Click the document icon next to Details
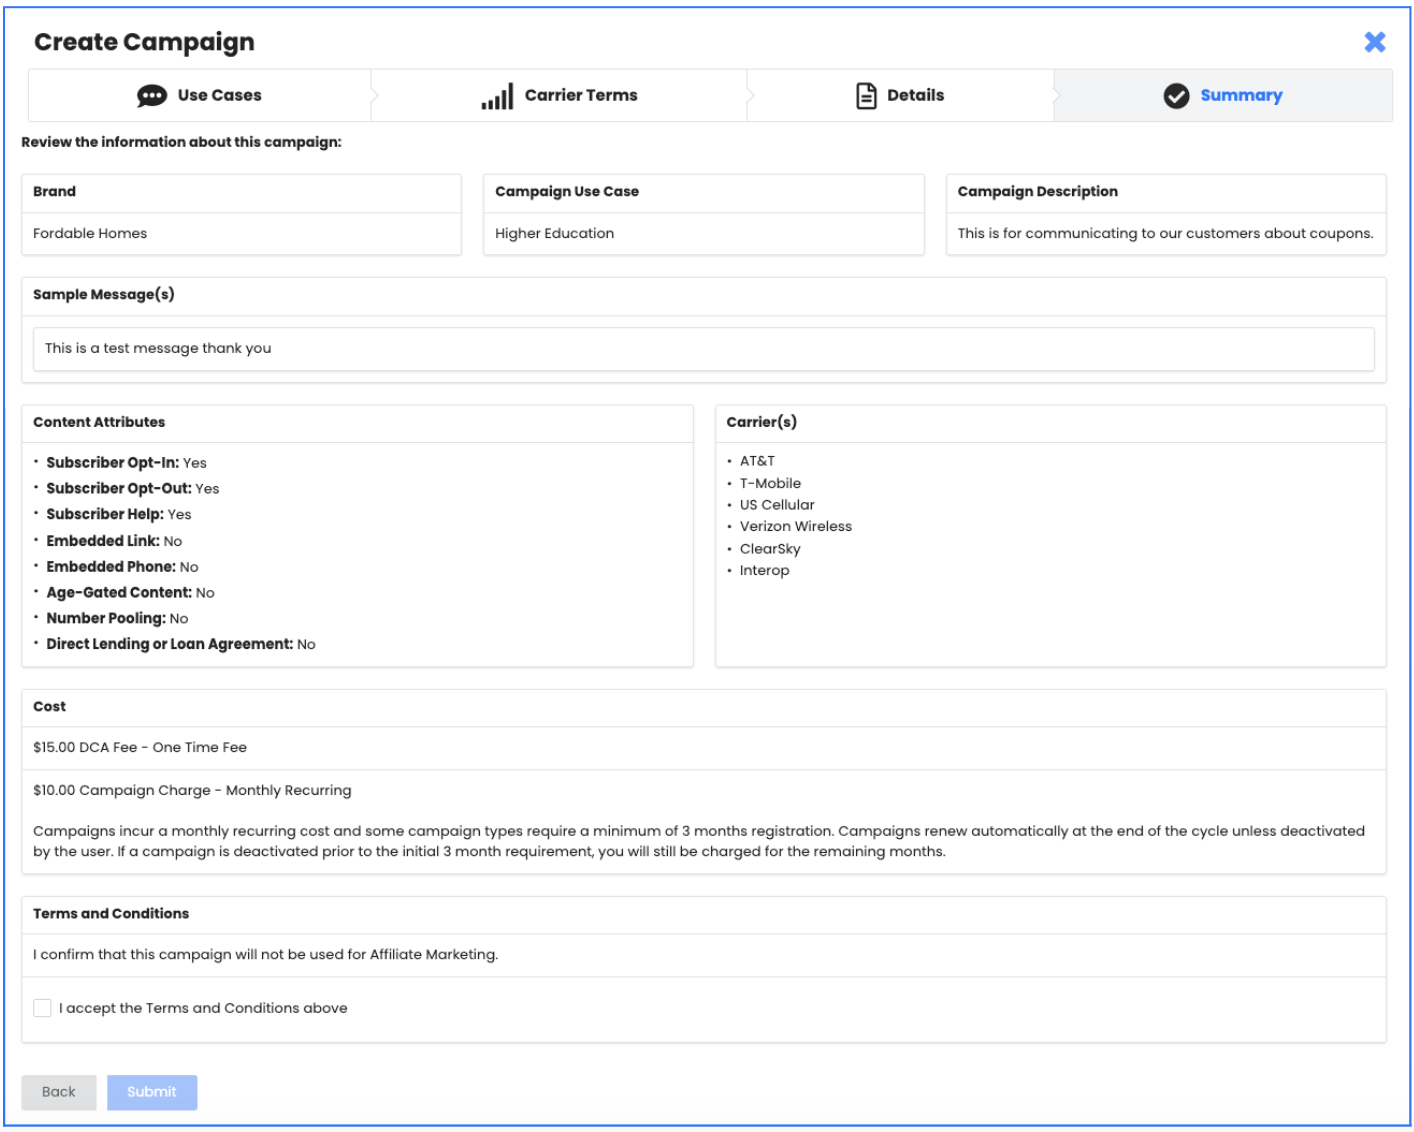Screen dimensions: 1414x1132 pyautogui.click(x=865, y=94)
